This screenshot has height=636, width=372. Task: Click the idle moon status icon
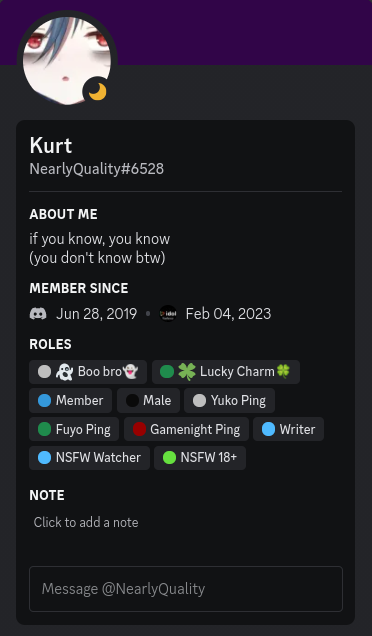(97, 92)
